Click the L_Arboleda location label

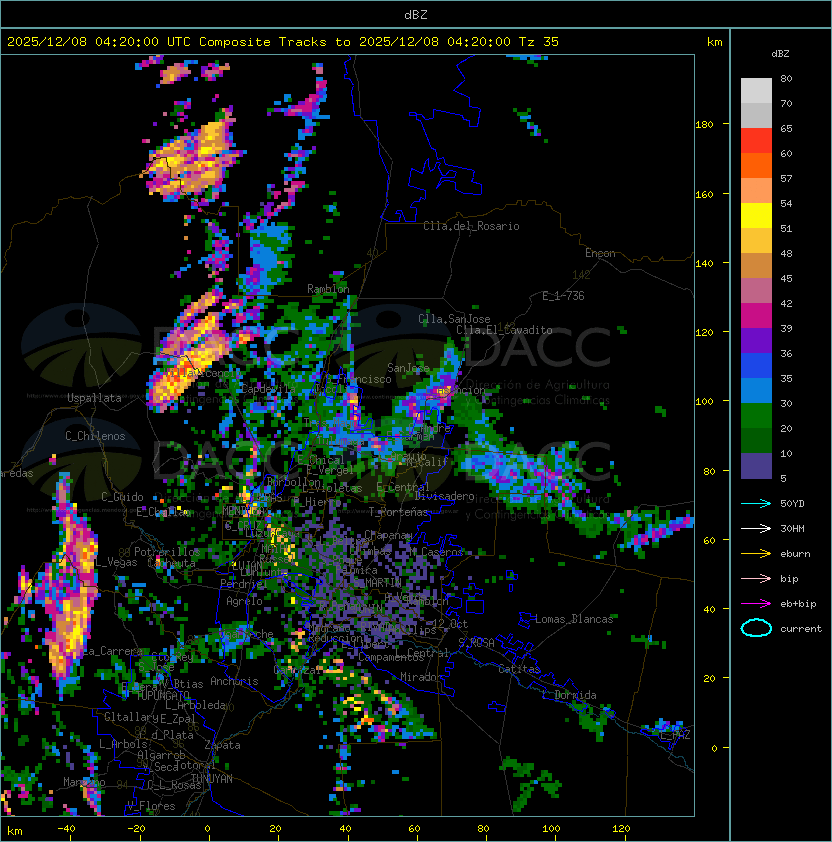[196, 705]
